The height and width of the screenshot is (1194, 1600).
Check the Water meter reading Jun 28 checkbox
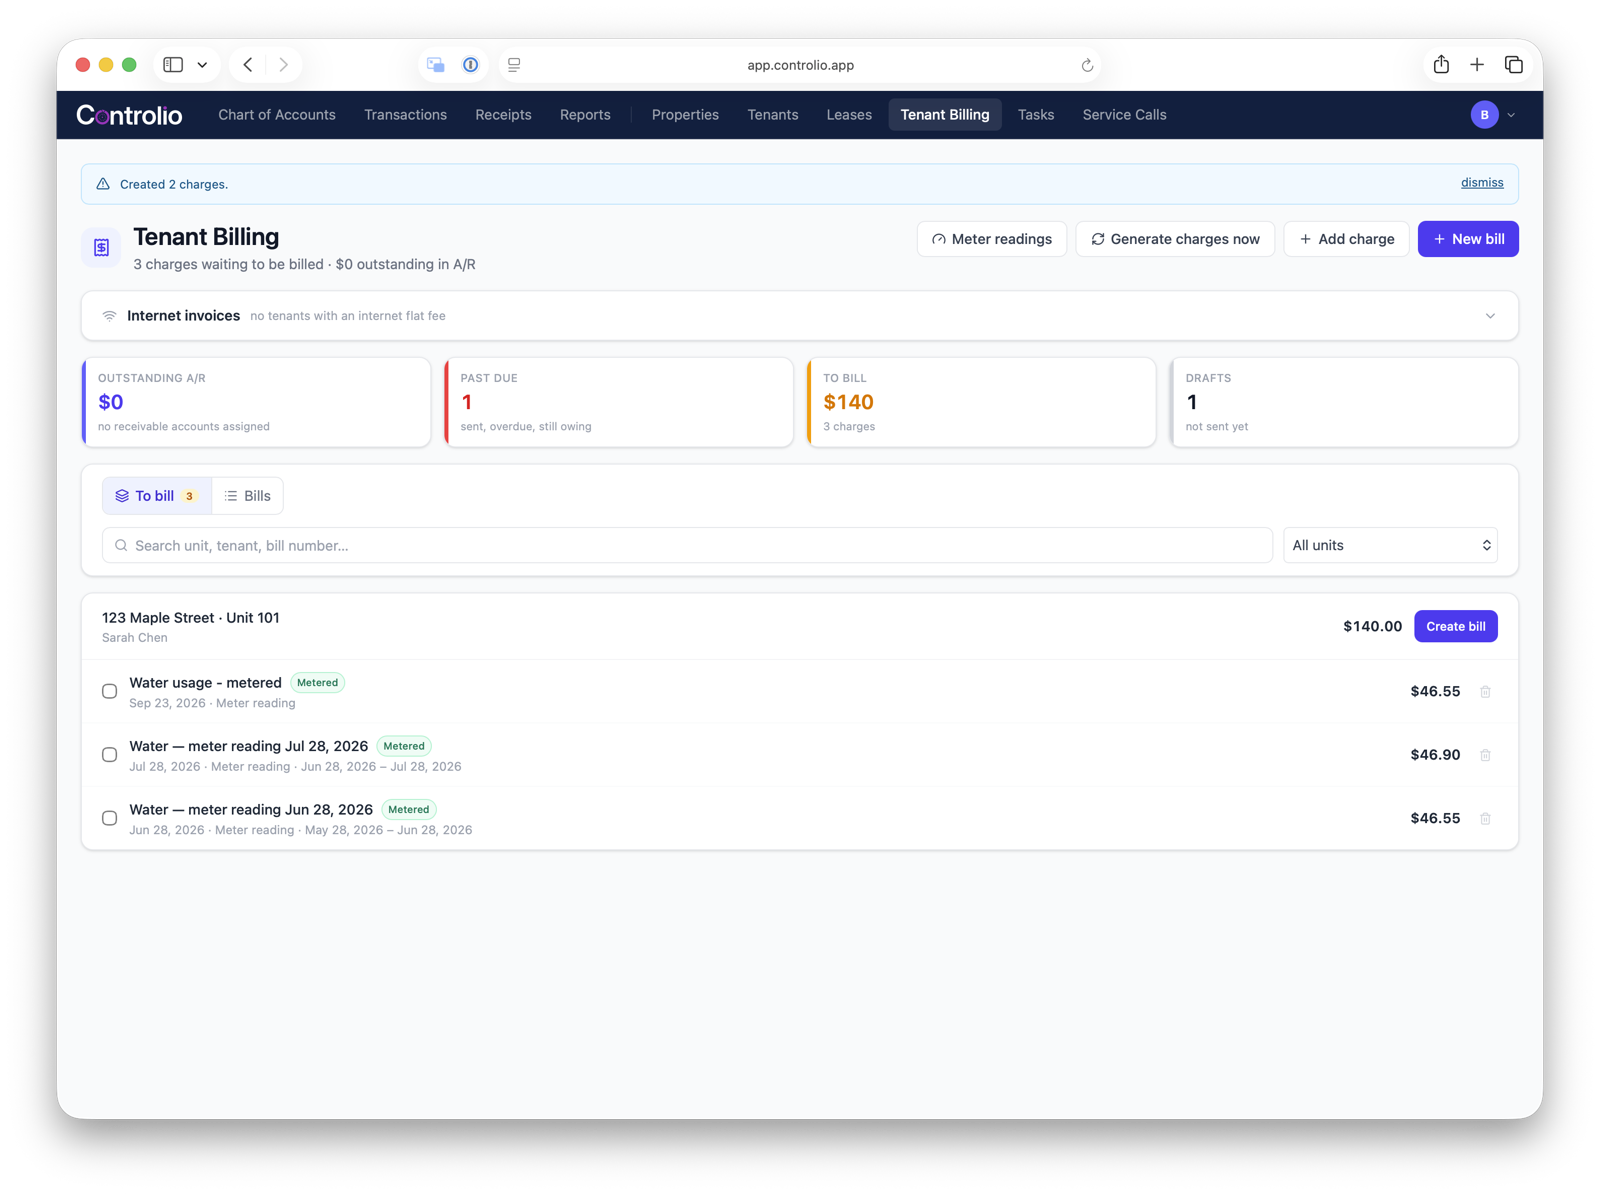point(110,818)
